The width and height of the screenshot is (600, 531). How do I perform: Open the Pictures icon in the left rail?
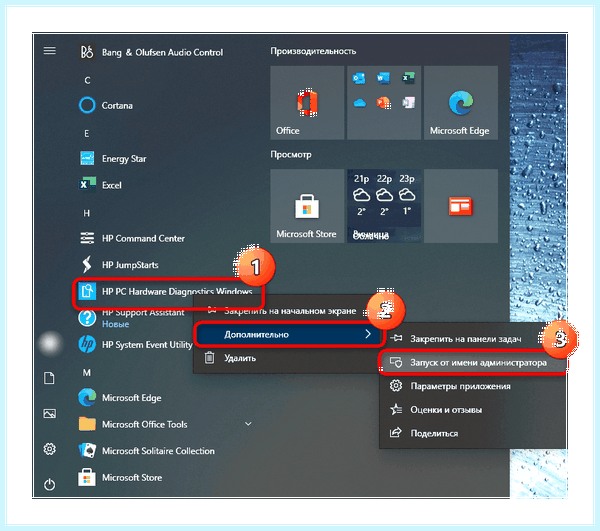pos(49,414)
